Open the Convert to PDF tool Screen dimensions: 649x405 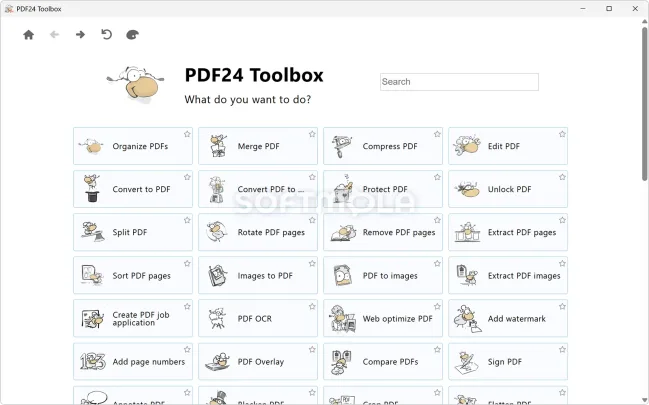(x=133, y=189)
